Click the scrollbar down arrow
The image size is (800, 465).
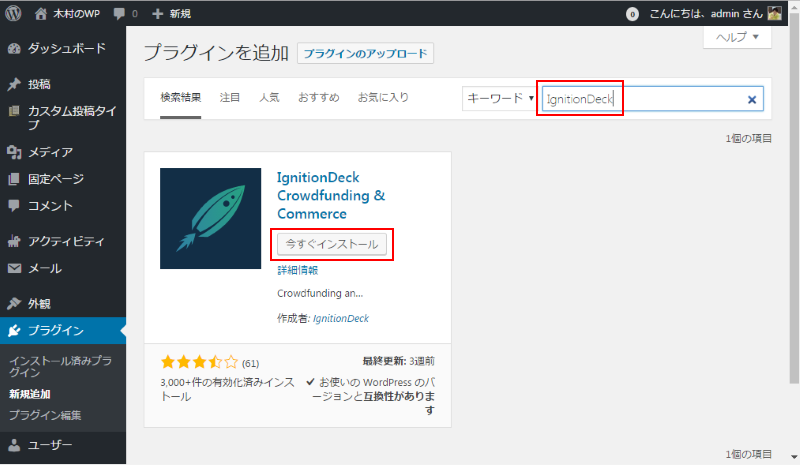click(794, 457)
